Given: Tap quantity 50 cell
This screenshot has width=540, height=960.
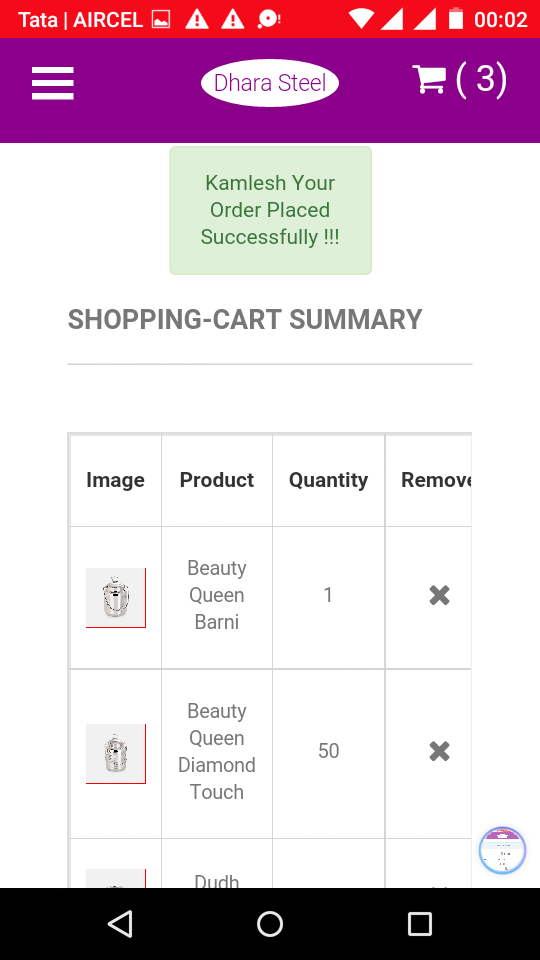Looking at the screenshot, I should (329, 751).
